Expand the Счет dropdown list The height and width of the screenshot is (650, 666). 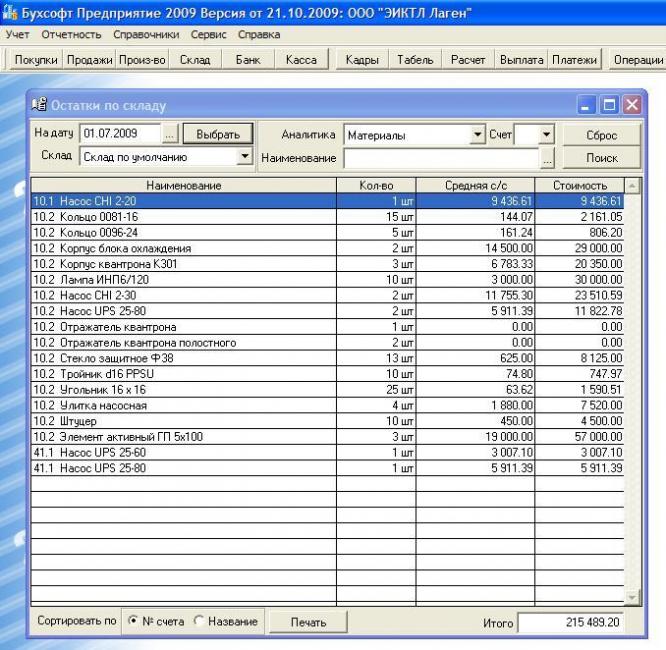click(x=546, y=134)
